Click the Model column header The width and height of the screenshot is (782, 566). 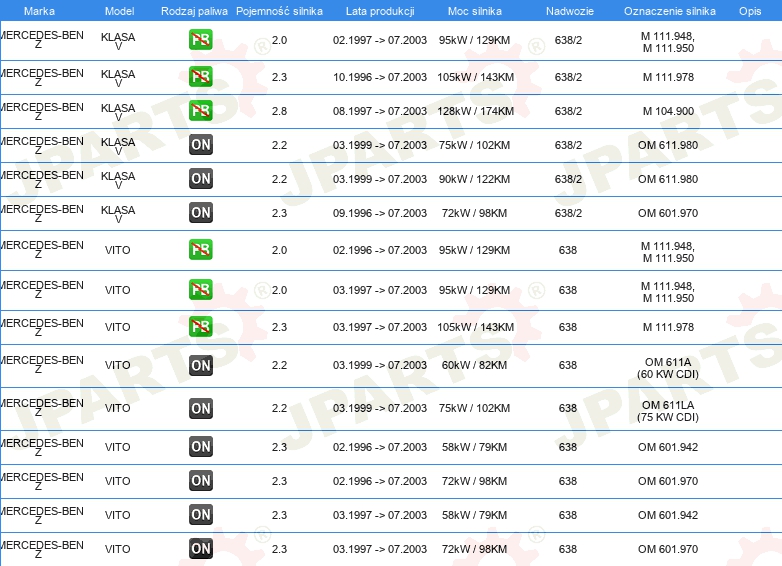tap(119, 11)
